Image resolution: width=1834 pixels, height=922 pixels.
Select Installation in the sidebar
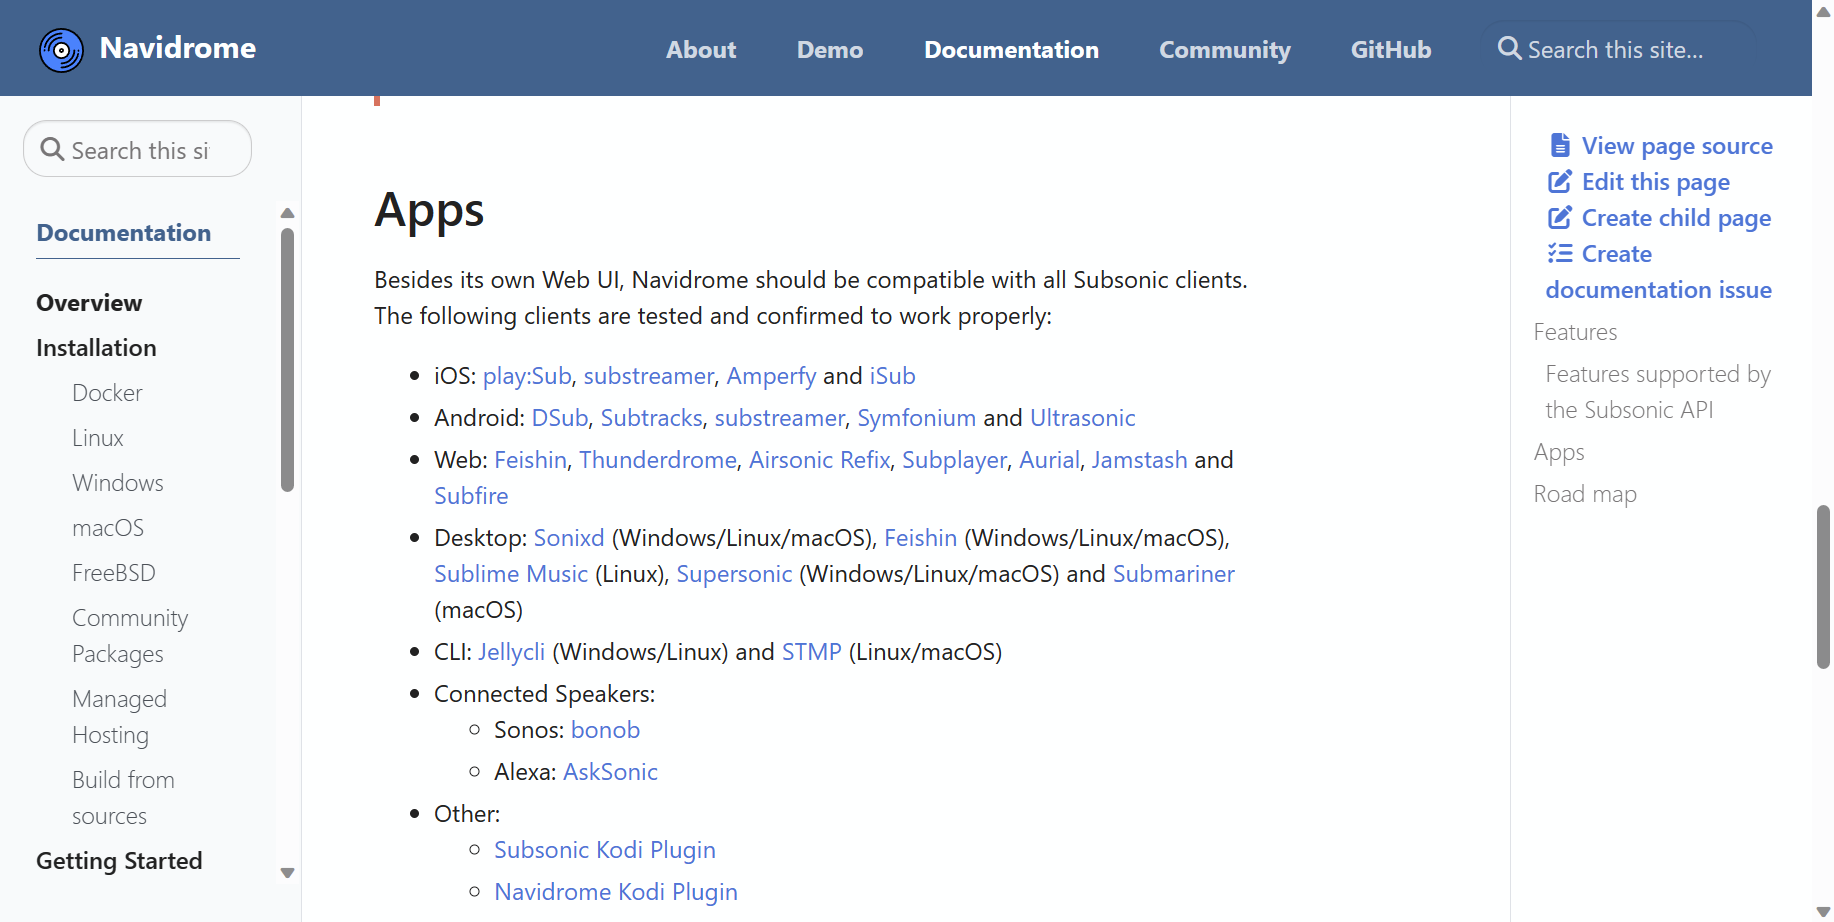click(x=96, y=348)
